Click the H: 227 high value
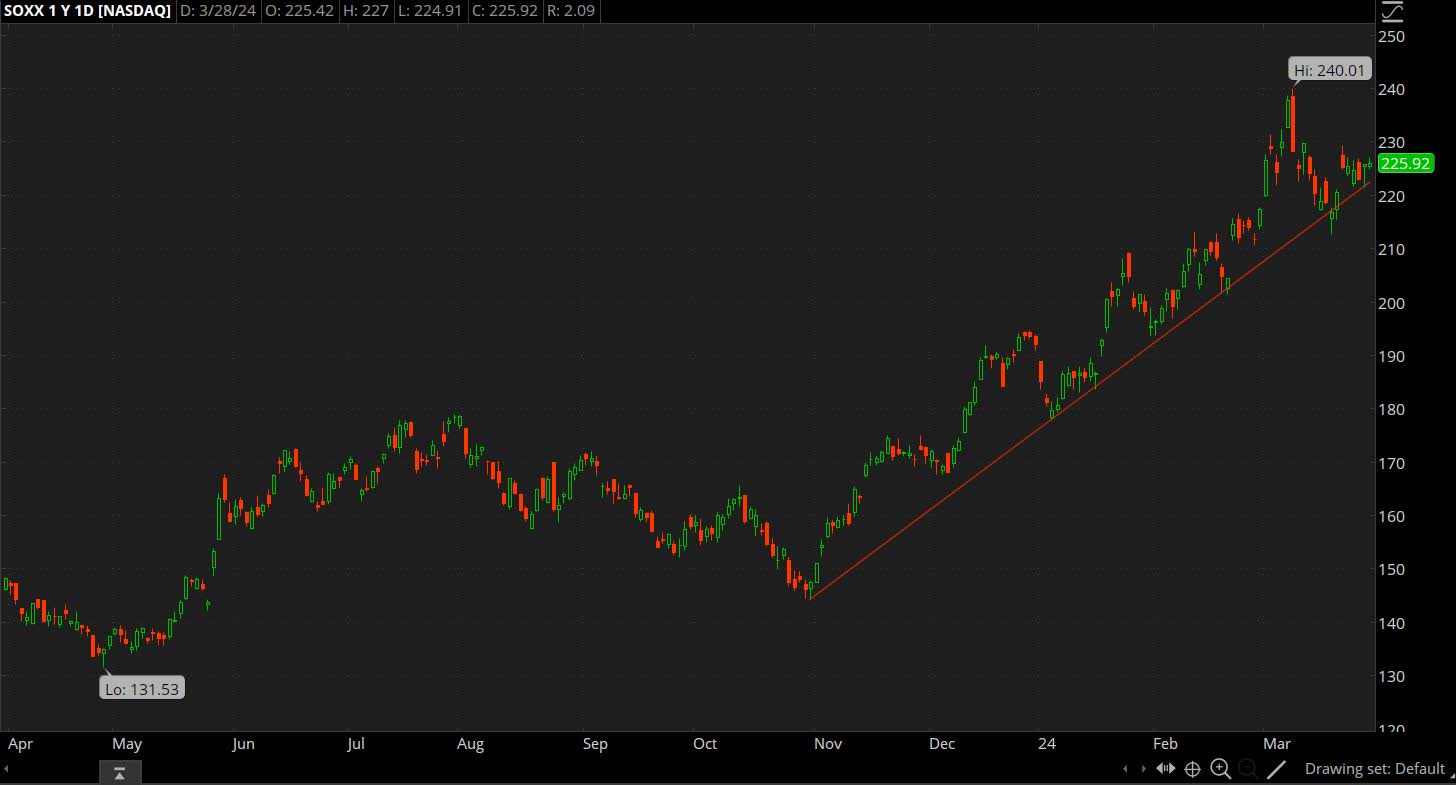 368,11
